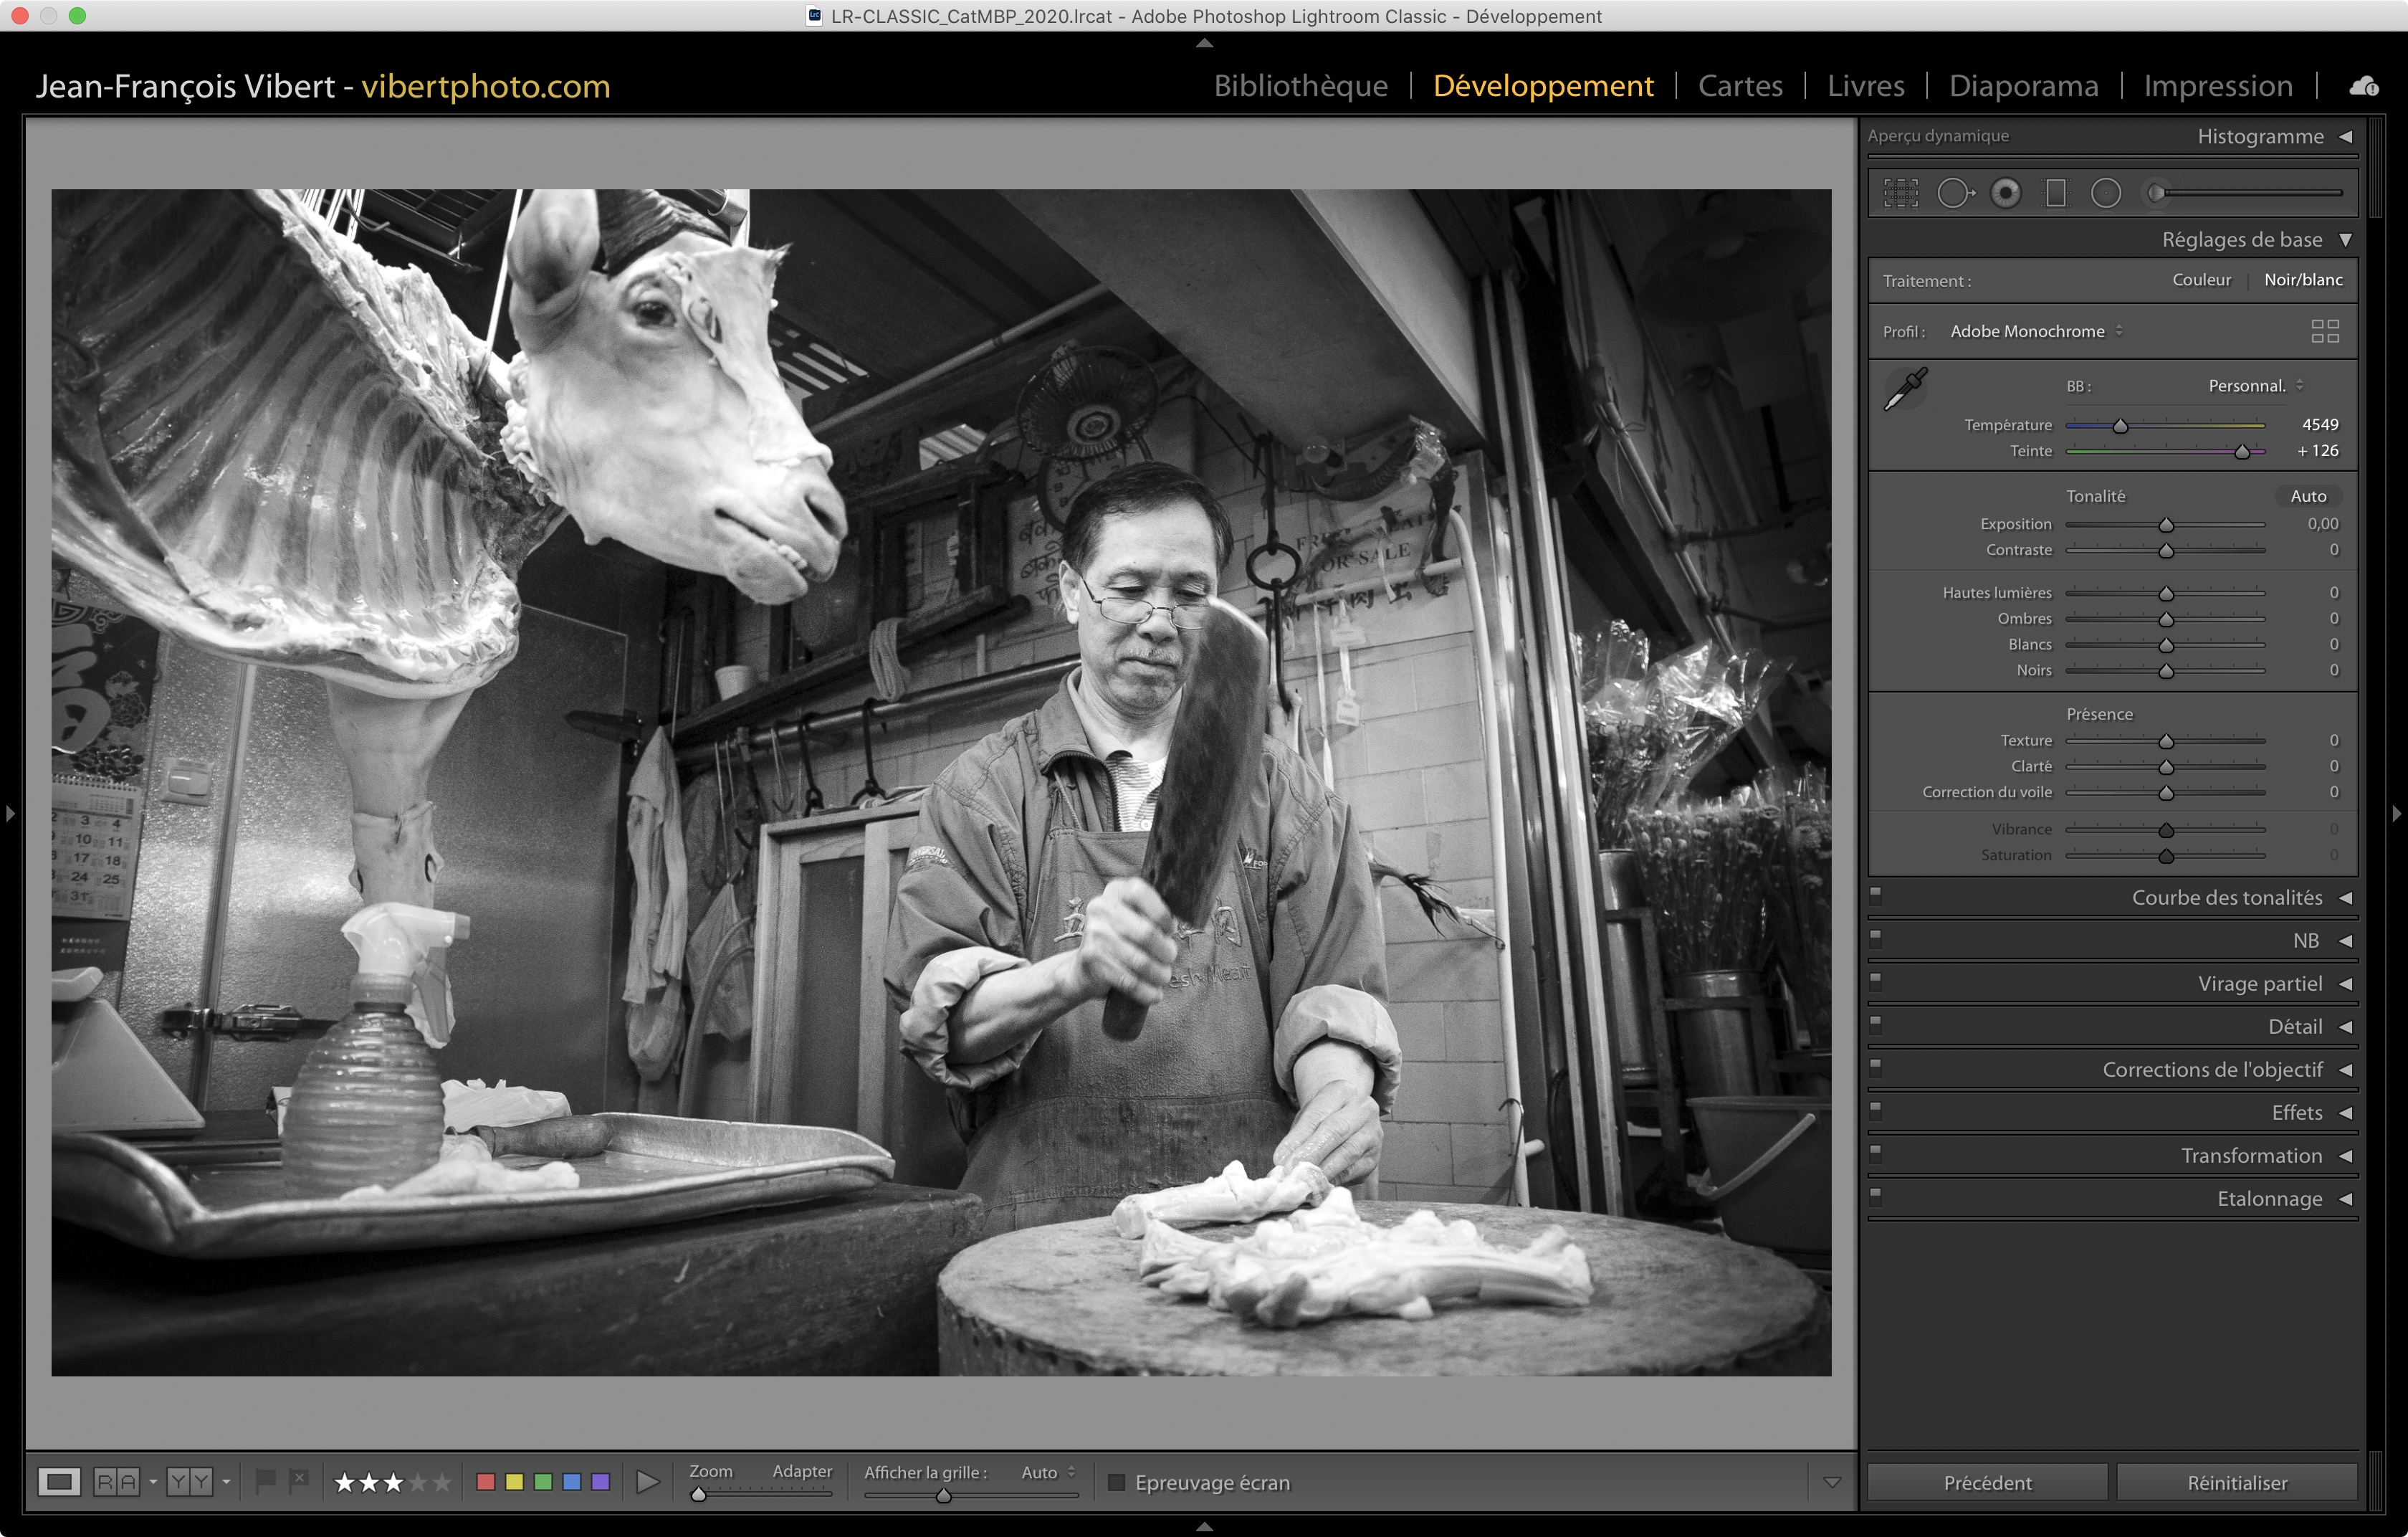The width and height of the screenshot is (2408, 1537).
Task: Open the profile browser grid icon
Action: 2325,331
